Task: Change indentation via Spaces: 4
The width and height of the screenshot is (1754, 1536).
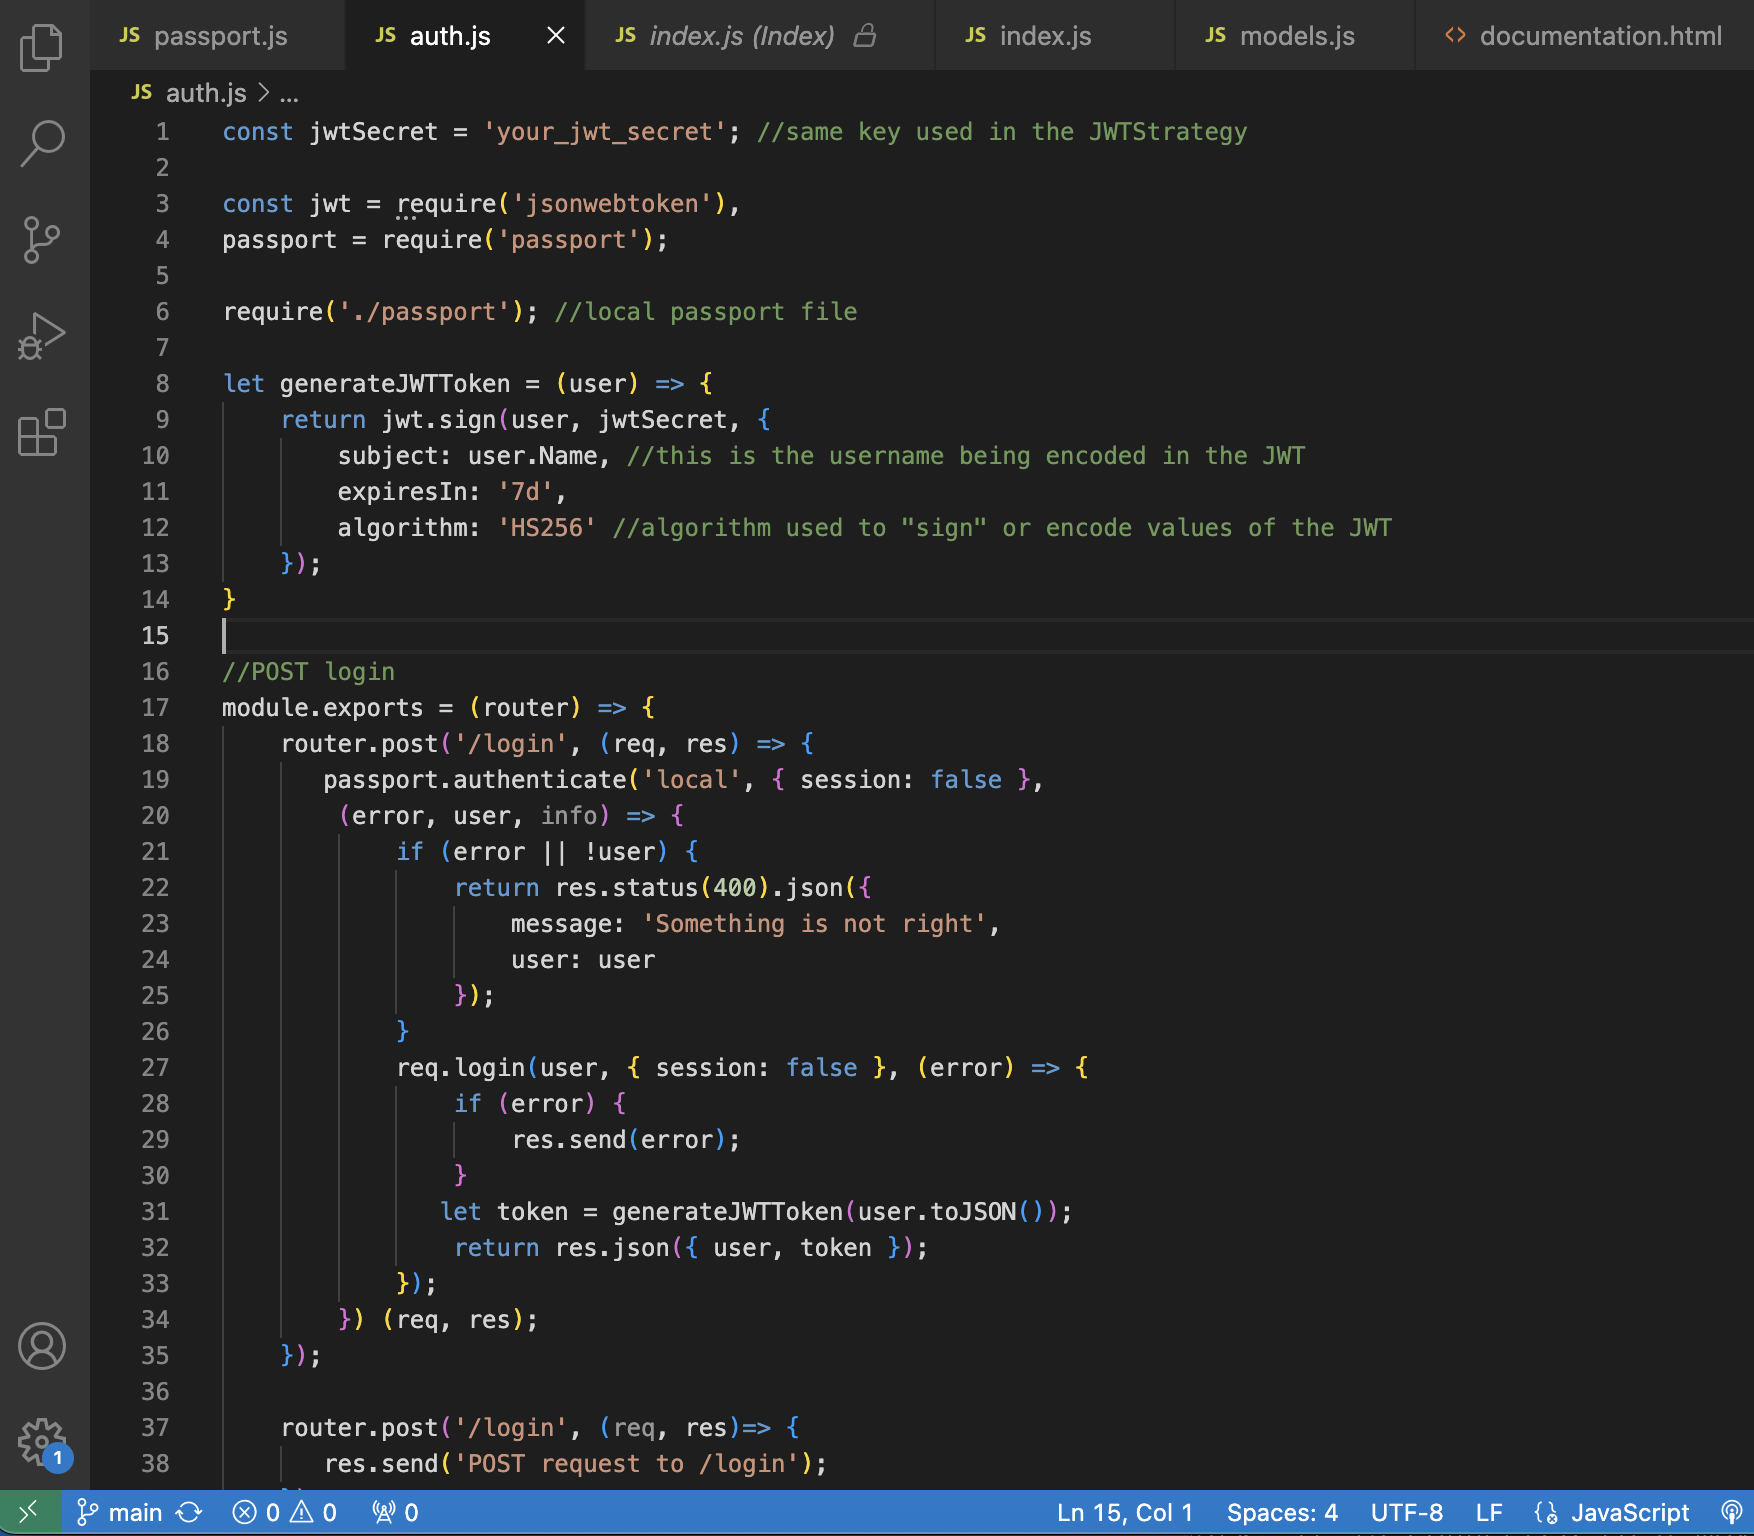Action: (1281, 1512)
